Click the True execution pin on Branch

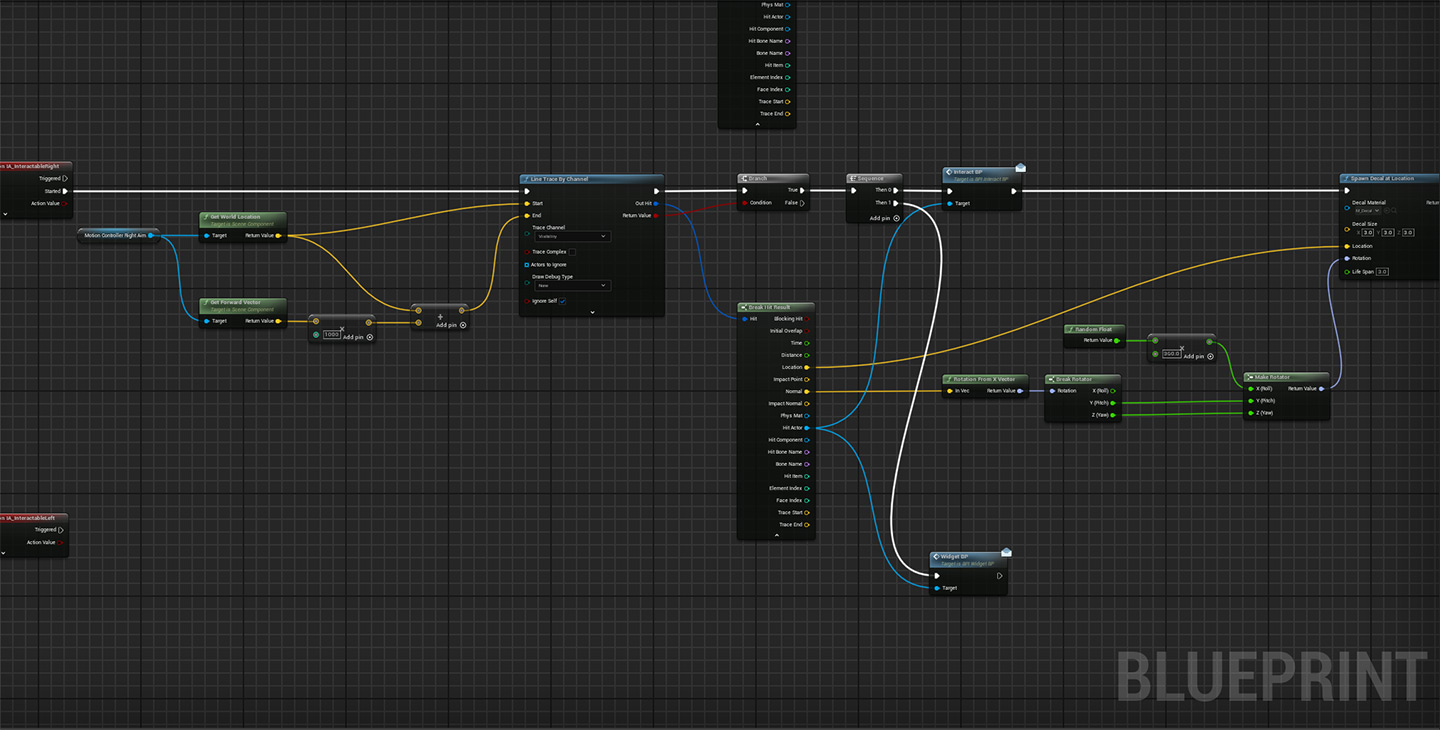(804, 190)
